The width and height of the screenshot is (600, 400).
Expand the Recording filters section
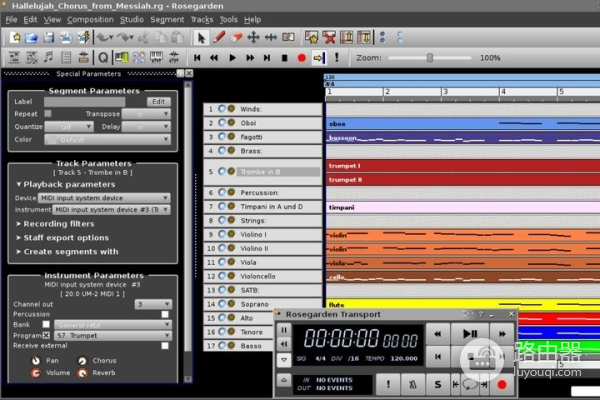[60, 224]
